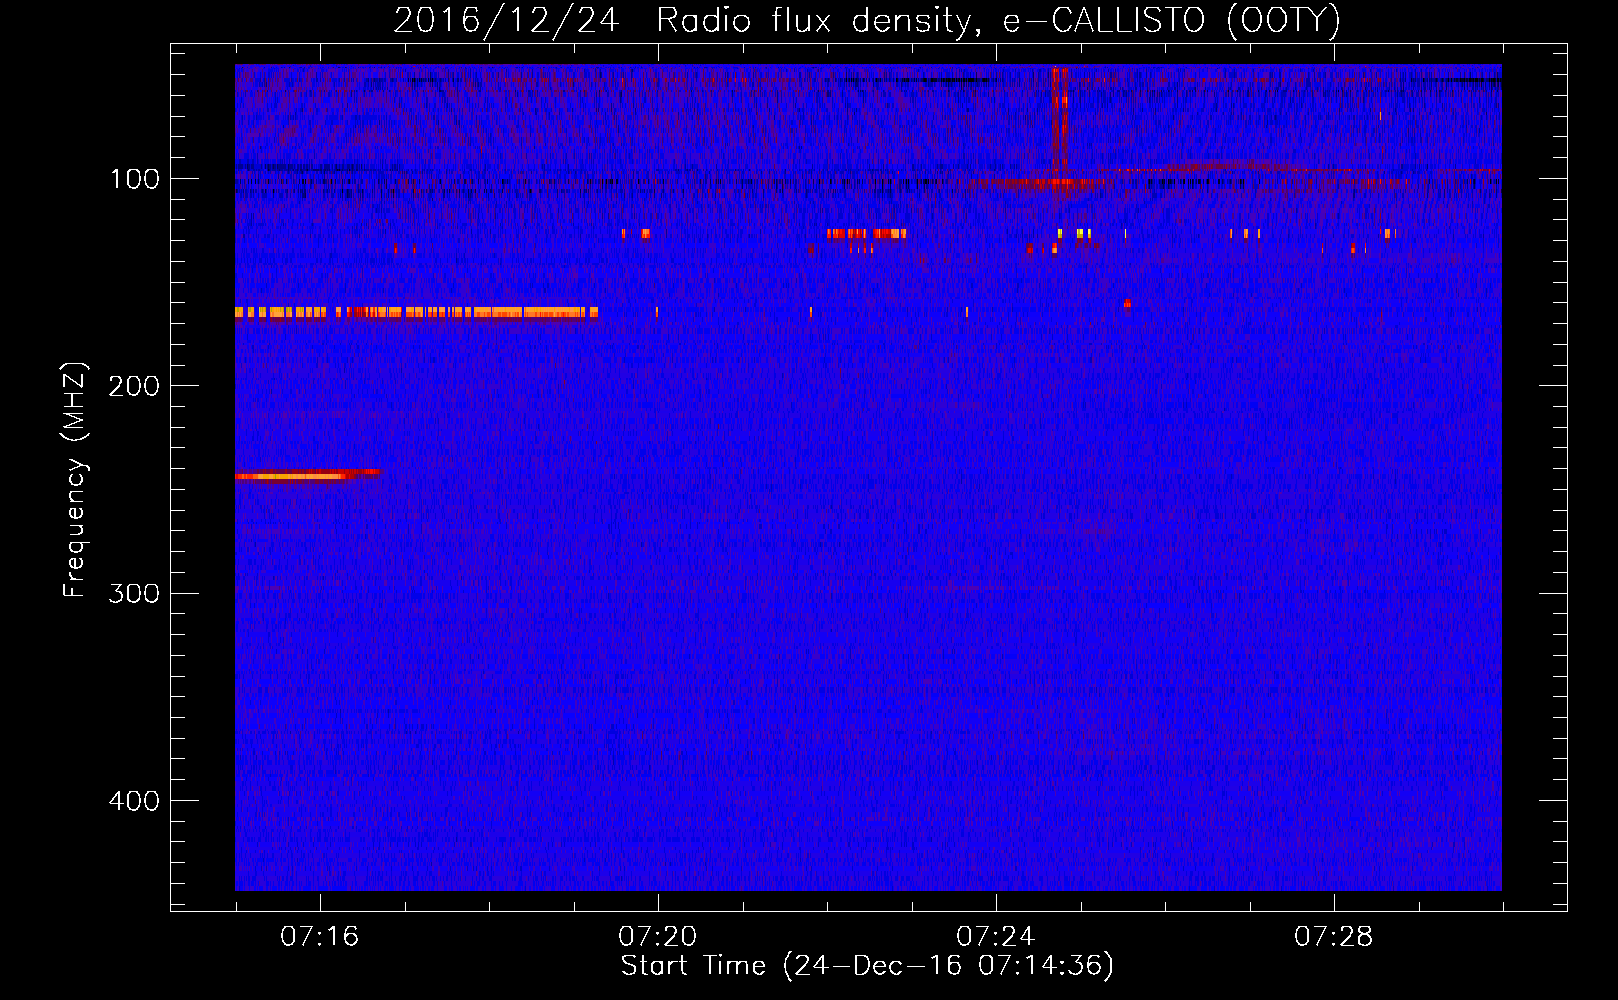
Task: Click the 07:20 time tick label
Action: click(658, 936)
